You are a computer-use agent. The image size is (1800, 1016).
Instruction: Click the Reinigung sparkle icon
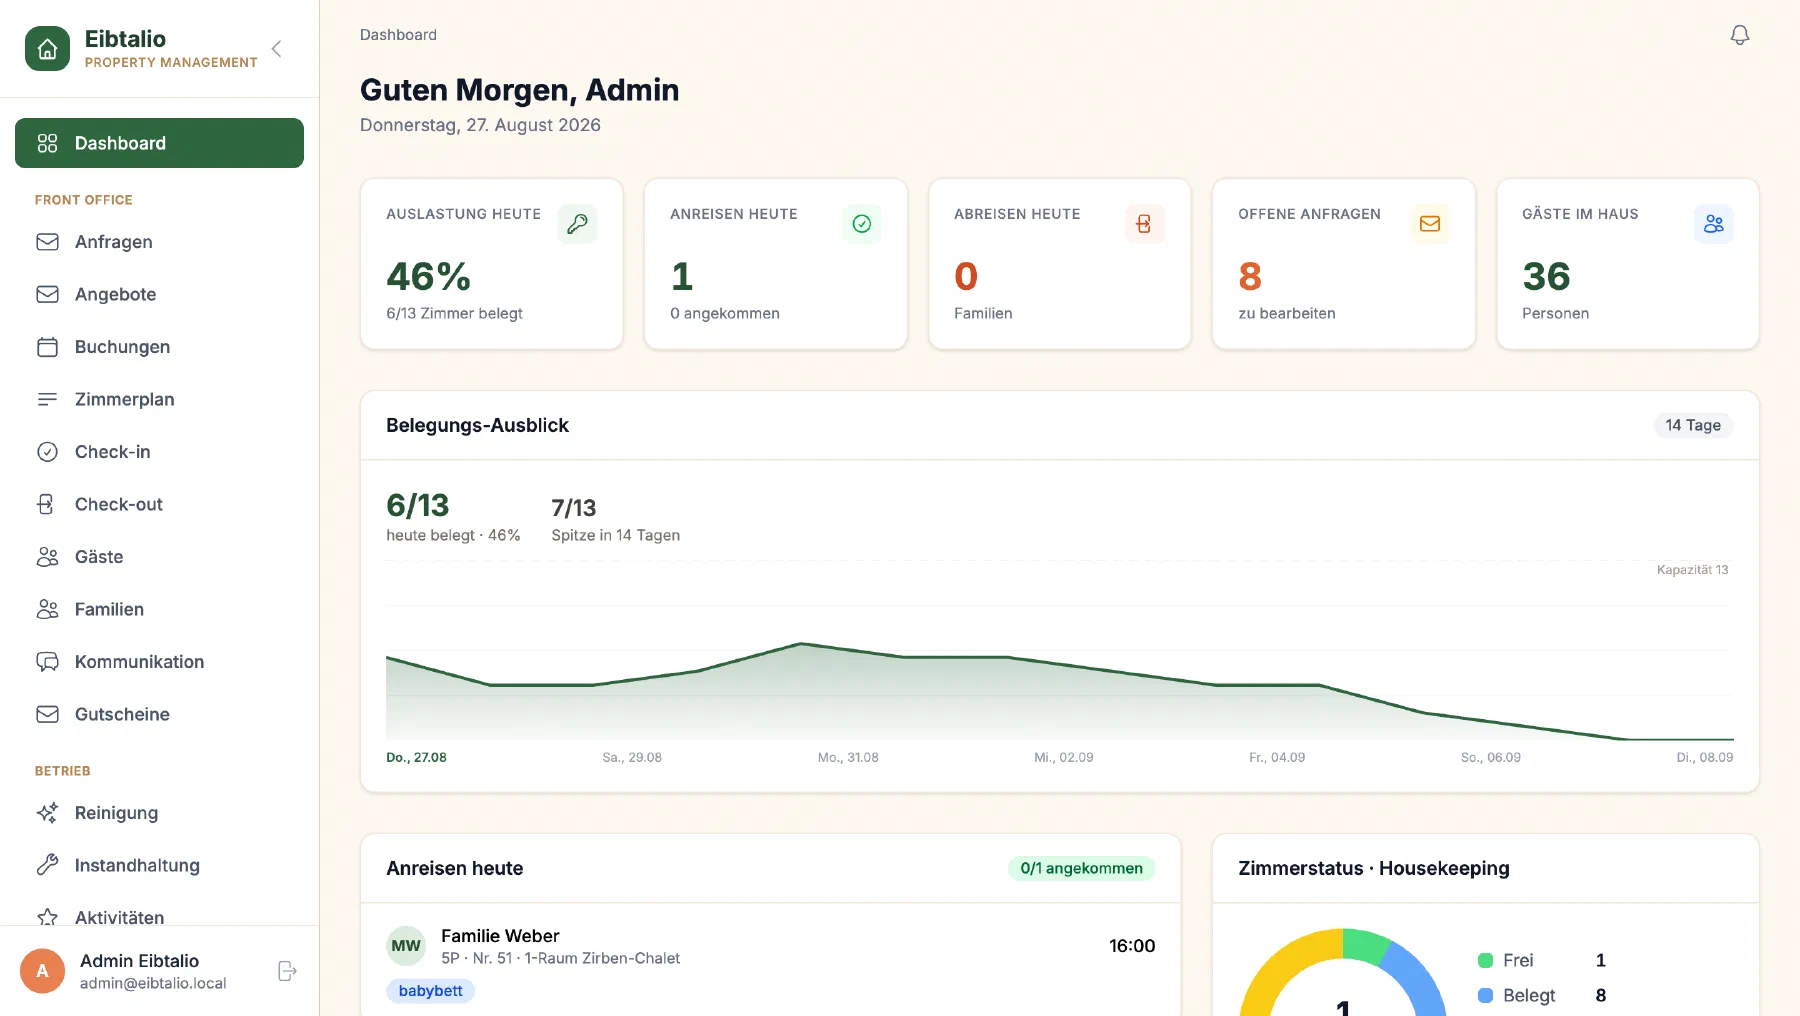[47, 813]
